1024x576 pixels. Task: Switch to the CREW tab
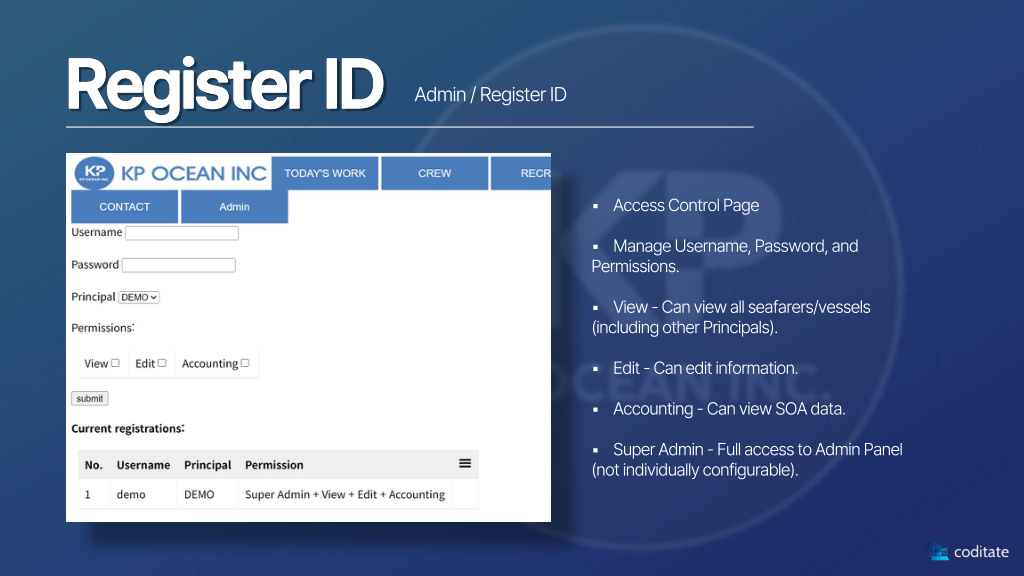[434, 173]
